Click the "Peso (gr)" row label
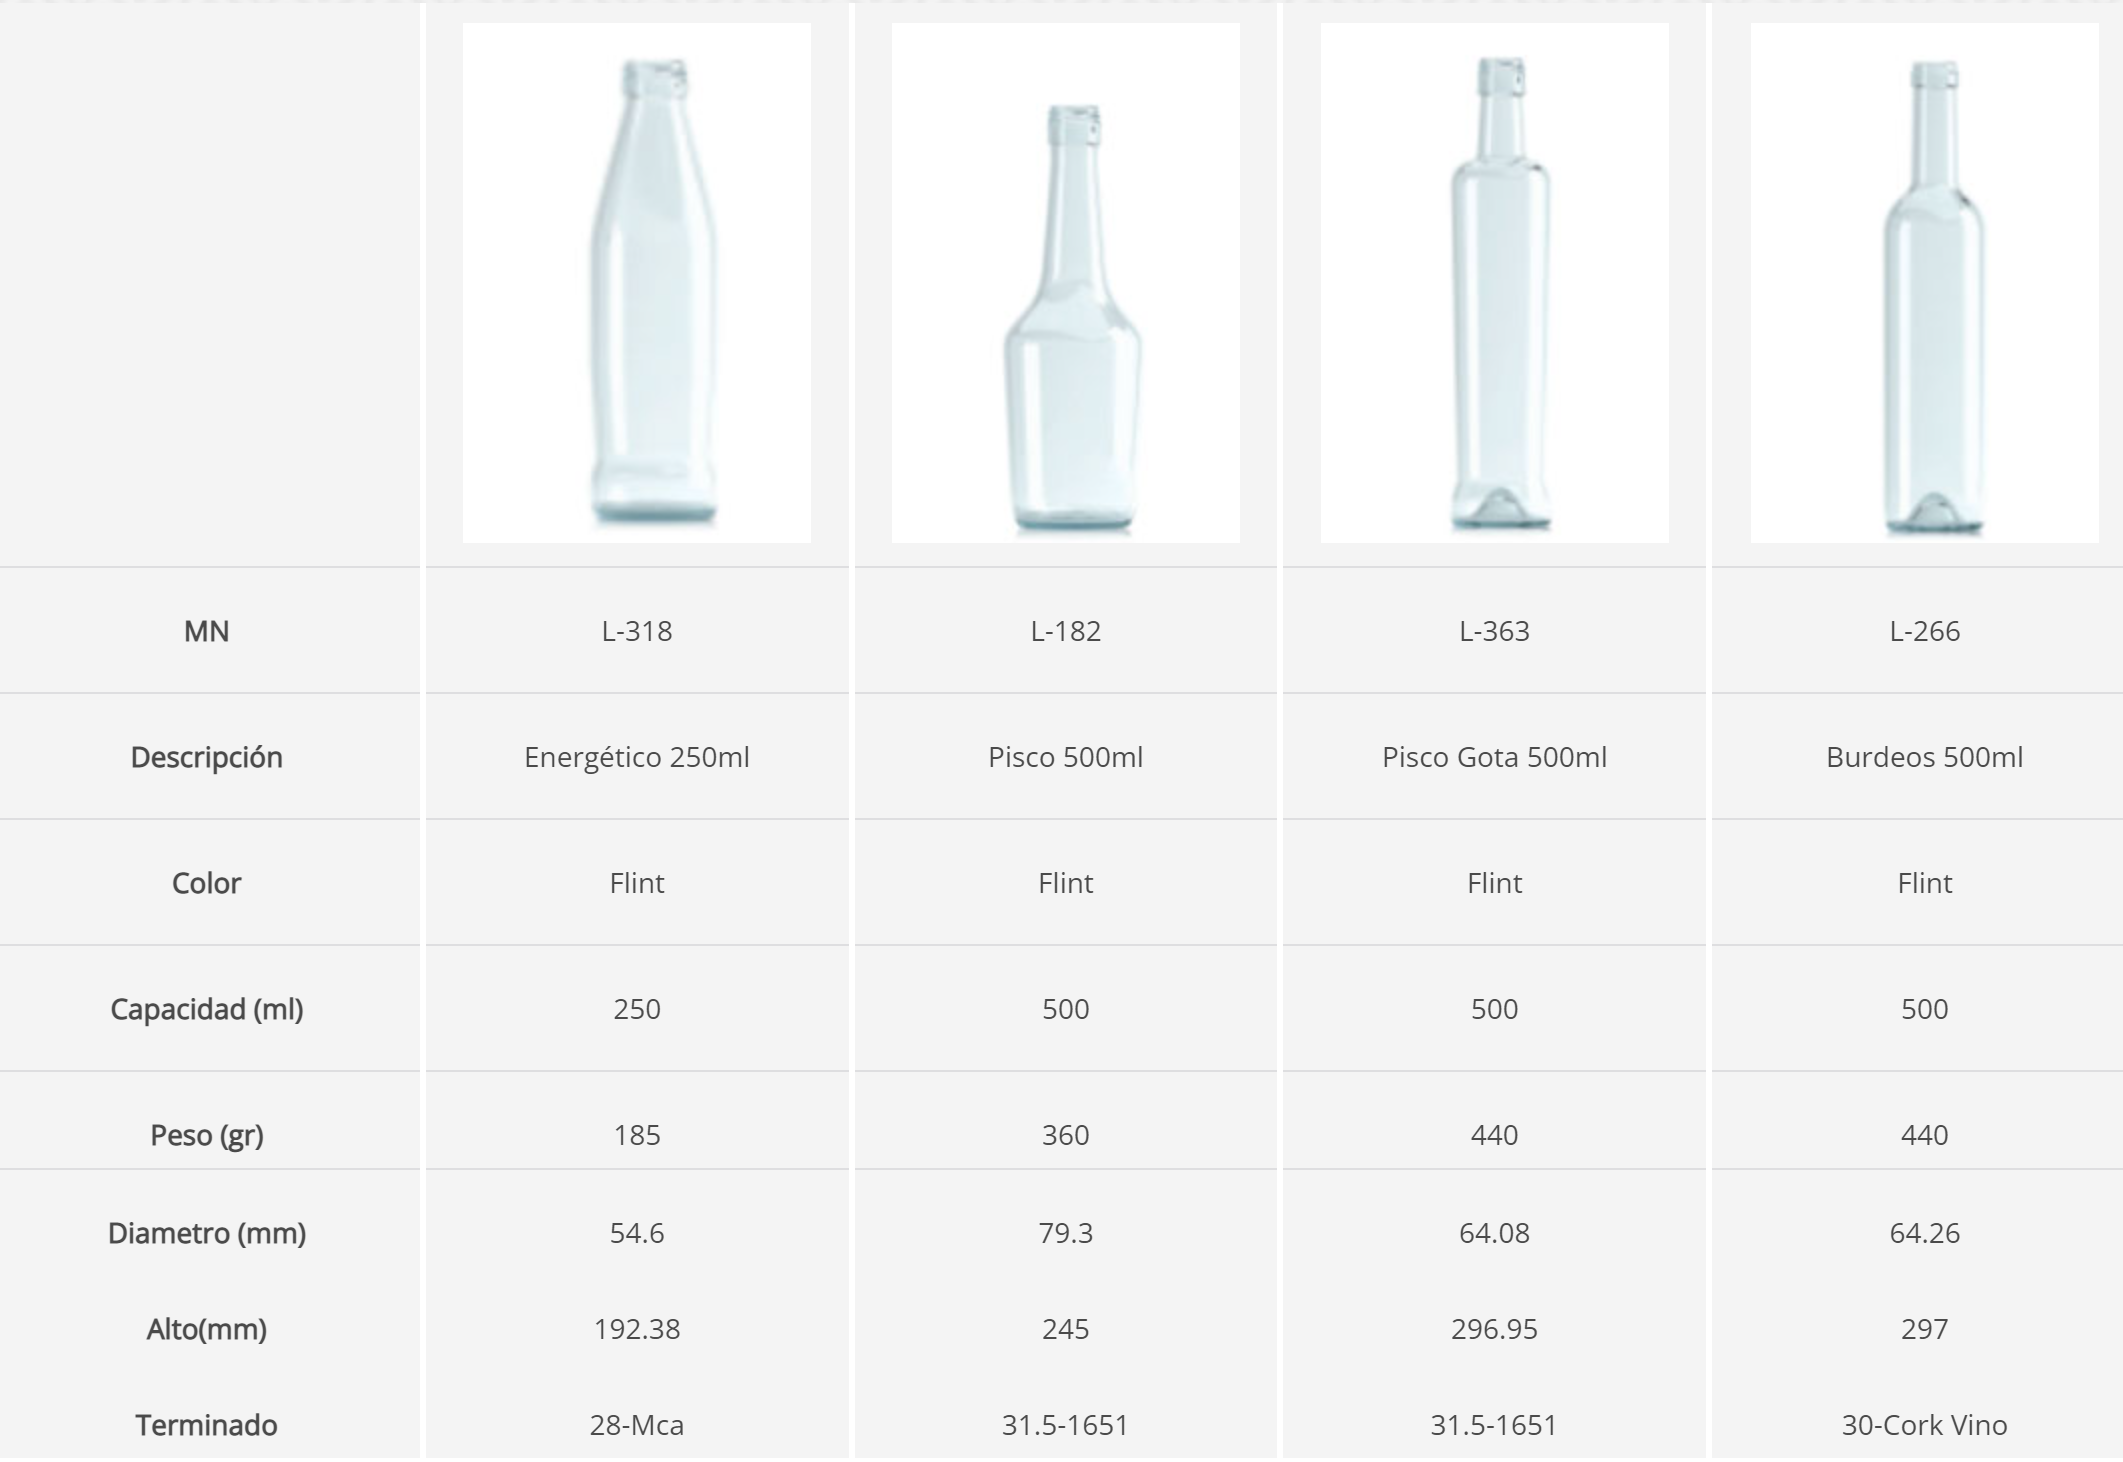Image resolution: width=2123 pixels, height=1462 pixels. (x=207, y=1135)
